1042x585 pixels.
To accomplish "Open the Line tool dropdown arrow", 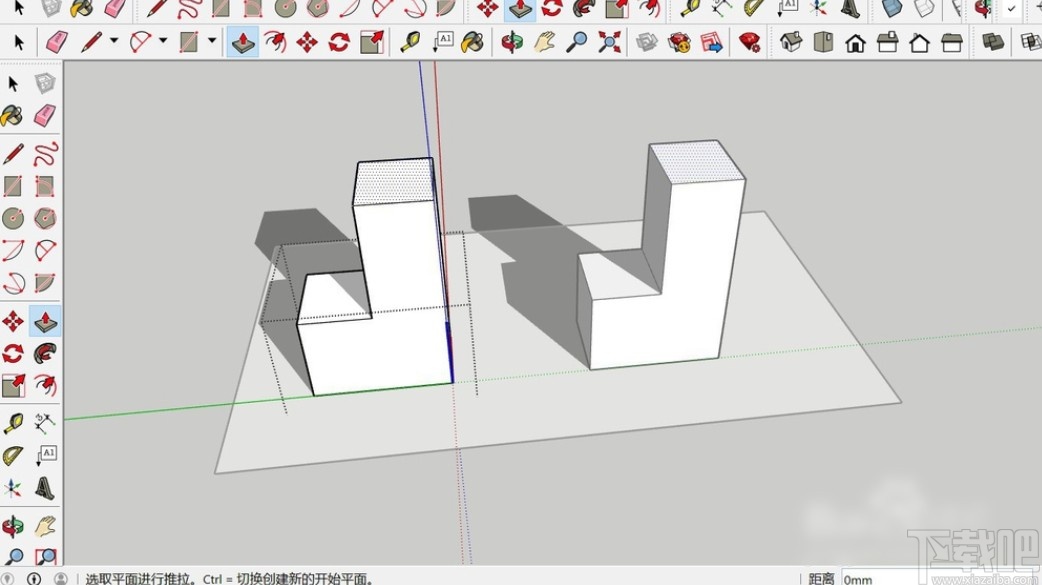I will click(x=113, y=43).
